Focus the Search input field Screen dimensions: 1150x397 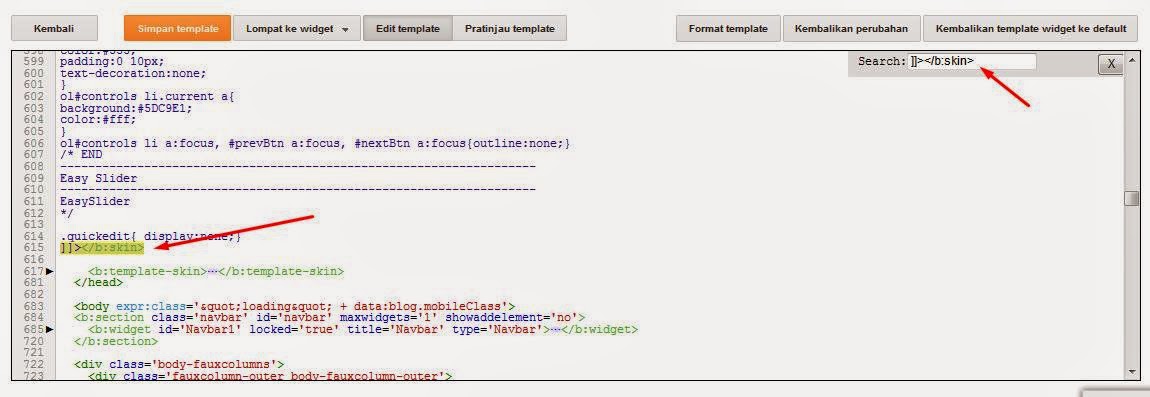(x=972, y=62)
